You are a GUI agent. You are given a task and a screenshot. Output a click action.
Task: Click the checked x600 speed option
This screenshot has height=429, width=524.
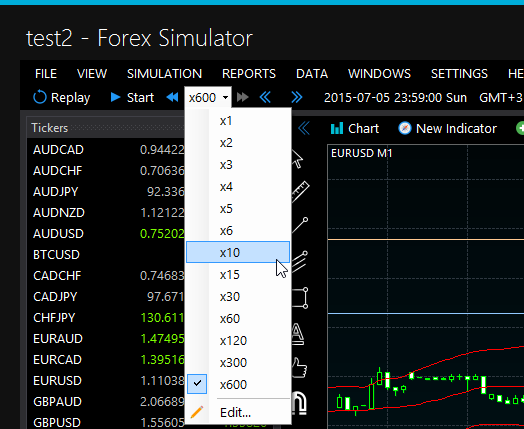(238, 385)
